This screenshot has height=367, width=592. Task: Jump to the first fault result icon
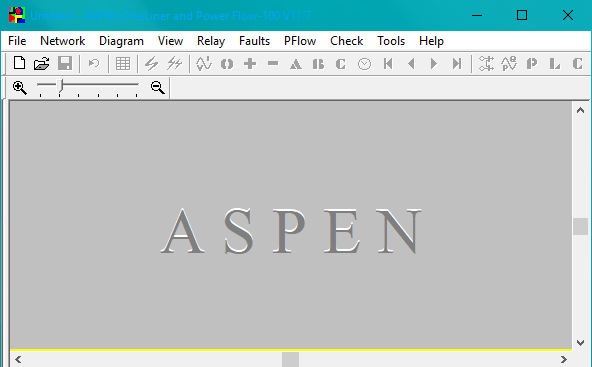(x=388, y=63)
